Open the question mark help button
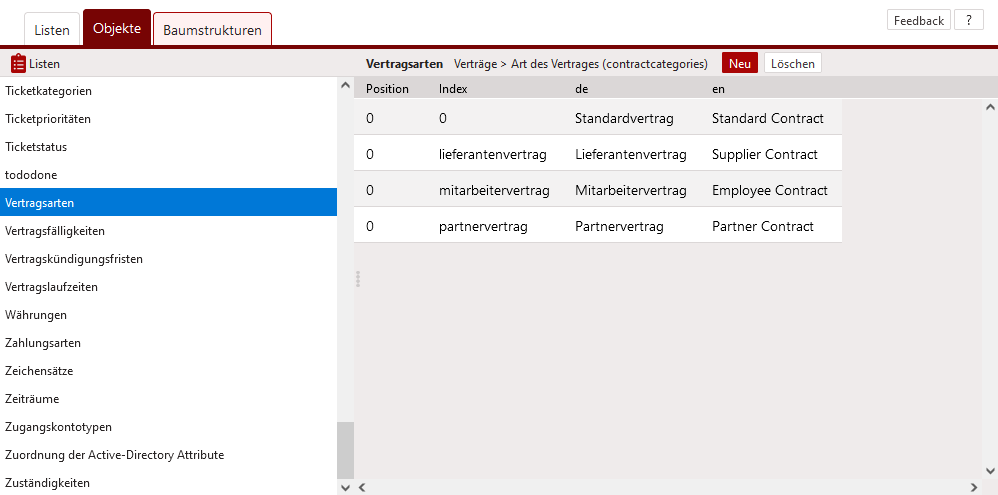 click(969, 20)
